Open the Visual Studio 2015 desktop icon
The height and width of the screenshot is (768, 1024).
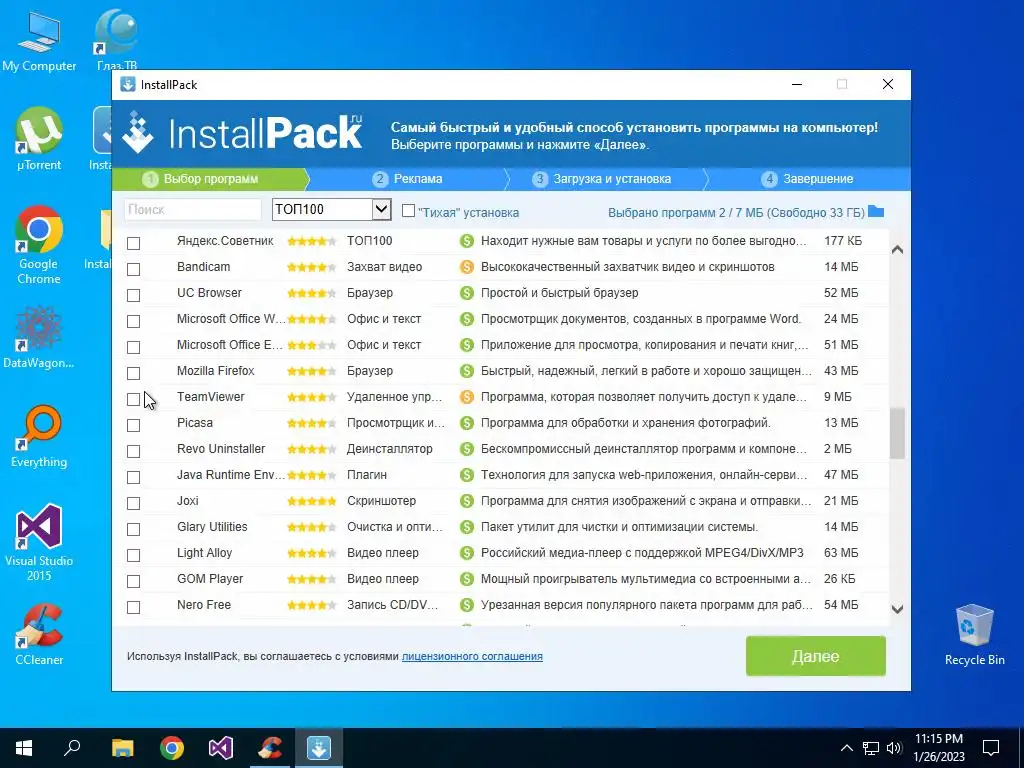click(x=39, y=542)
